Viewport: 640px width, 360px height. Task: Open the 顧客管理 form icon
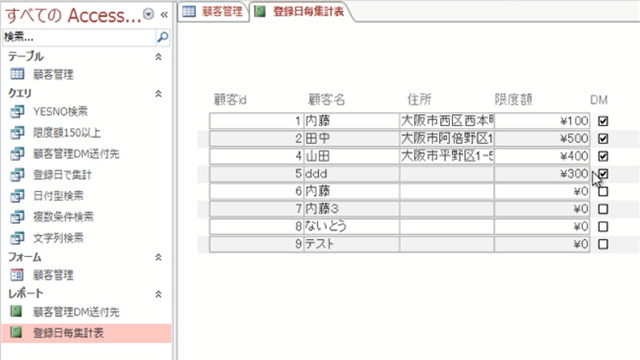click(17, 275)
